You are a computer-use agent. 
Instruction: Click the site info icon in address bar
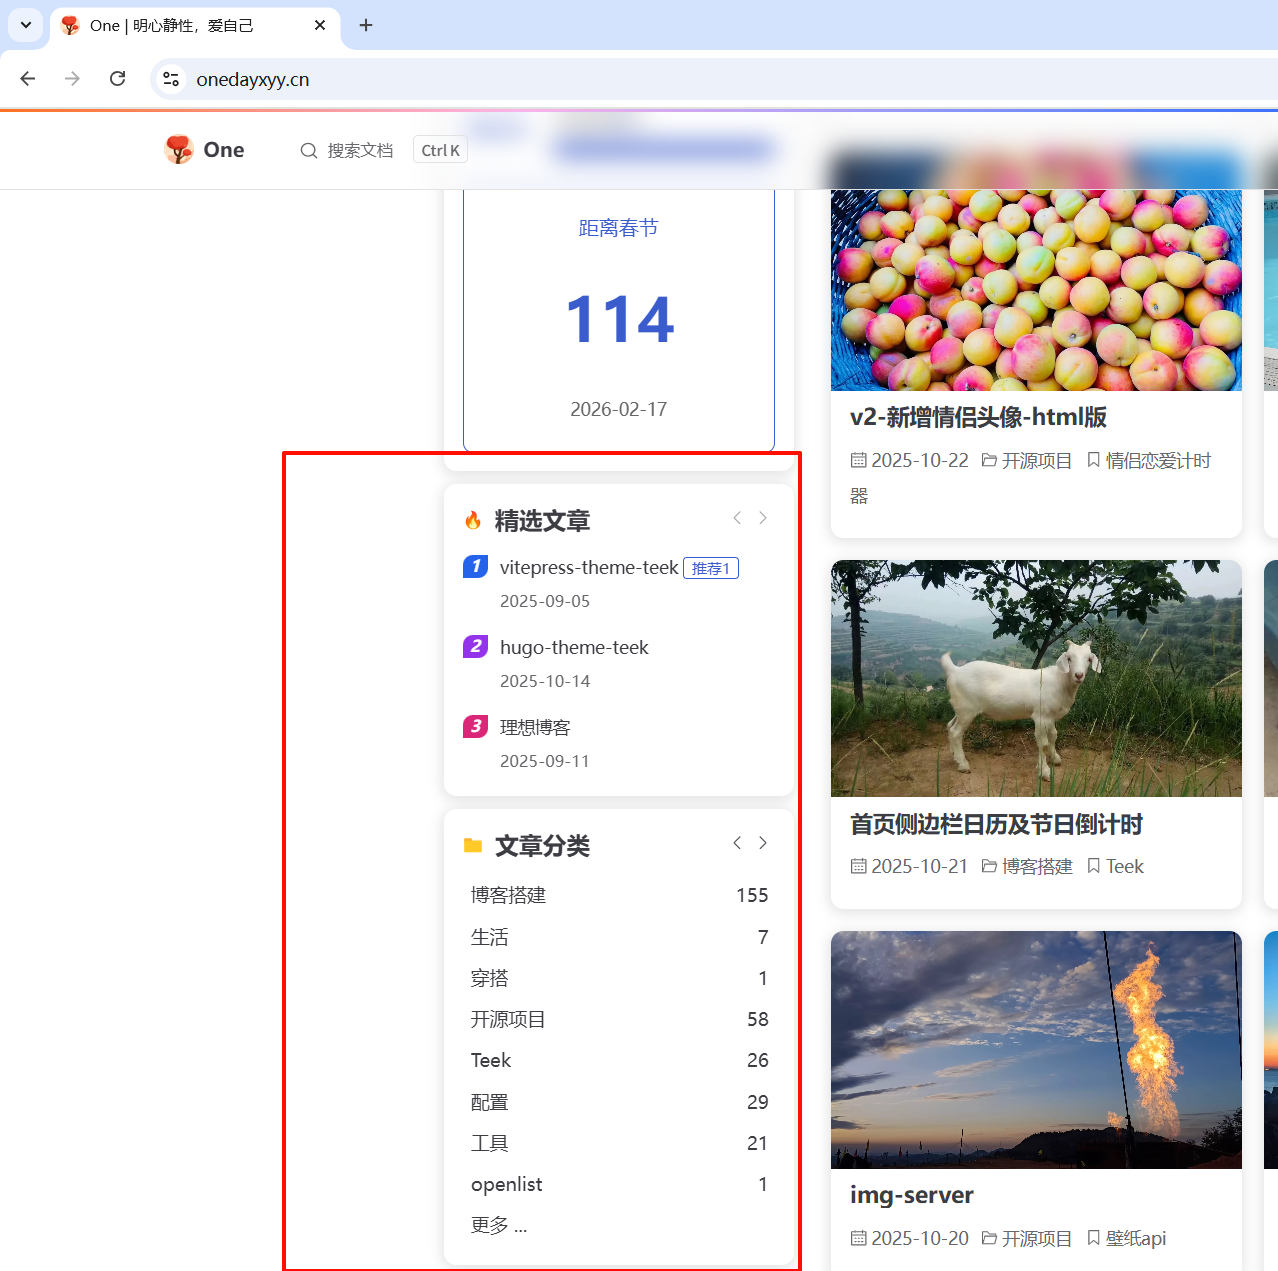pos(171,79)
